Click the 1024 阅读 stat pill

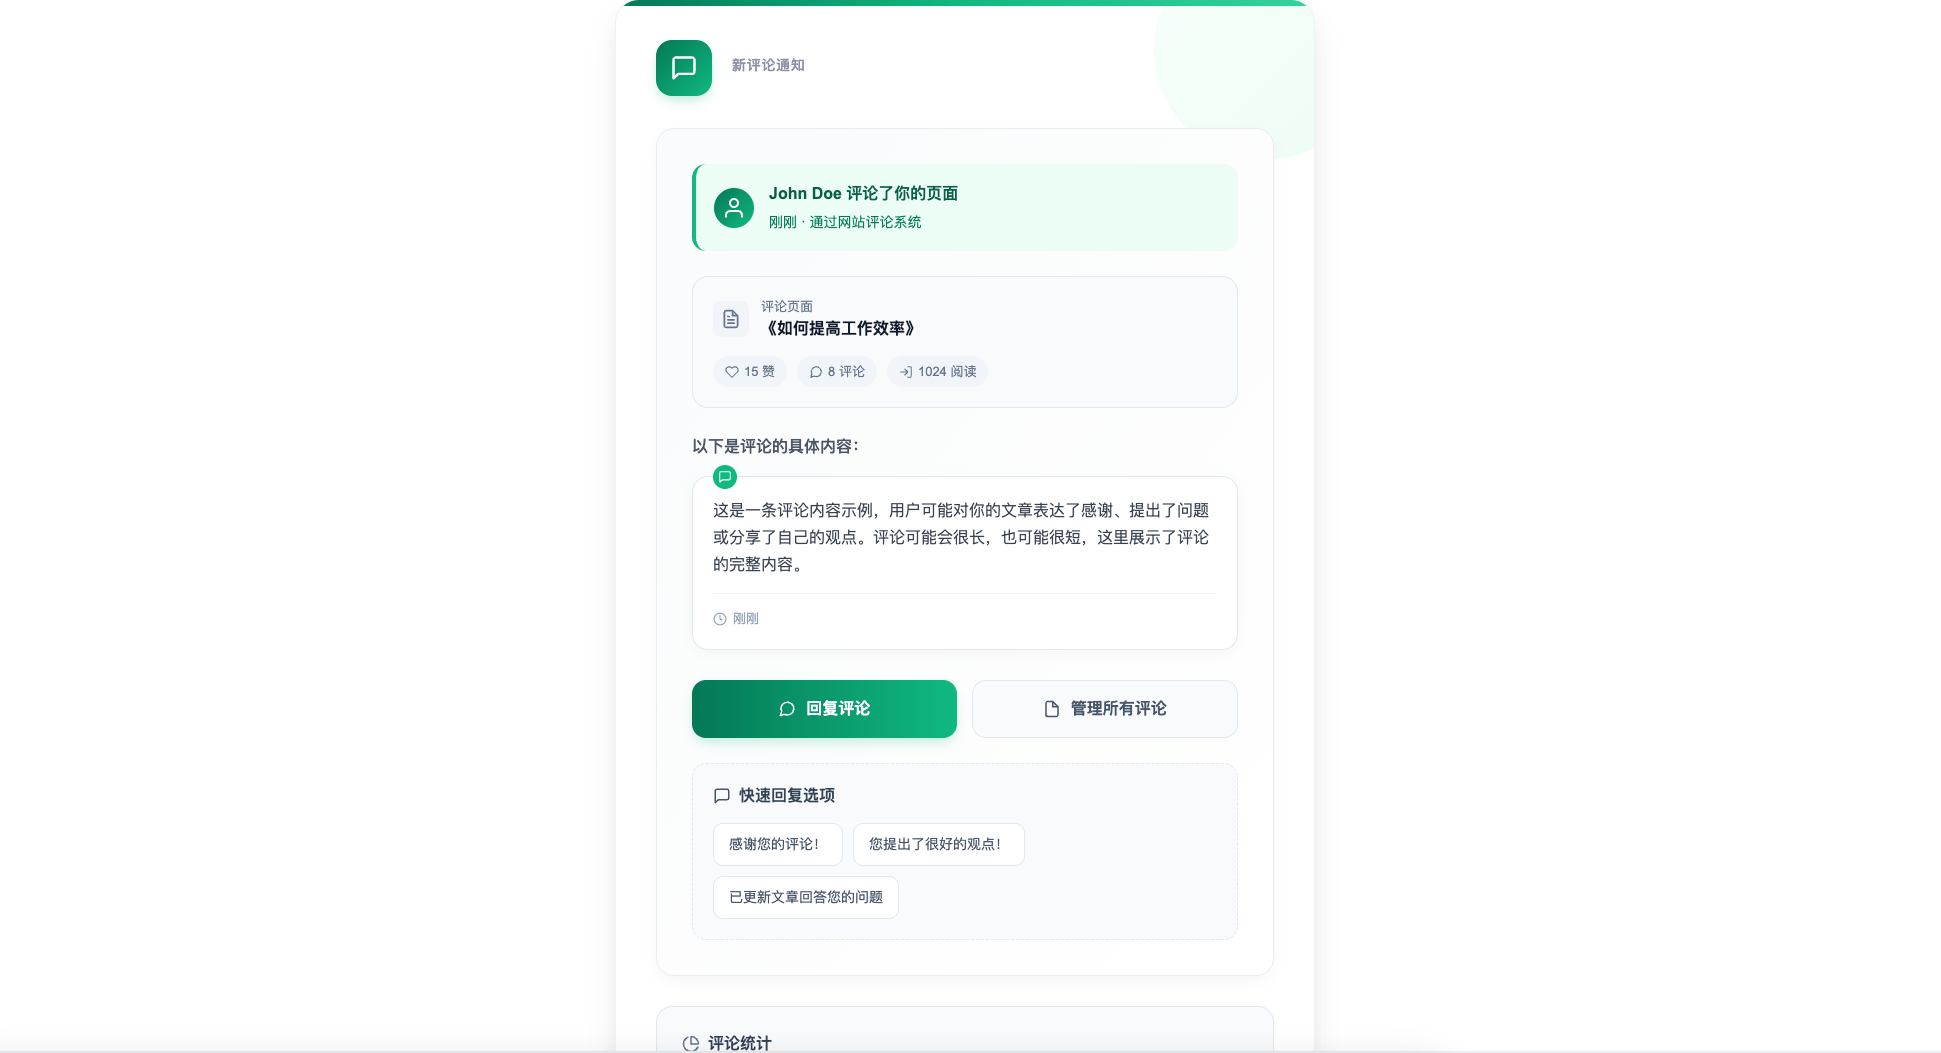(x=938, y=372)
